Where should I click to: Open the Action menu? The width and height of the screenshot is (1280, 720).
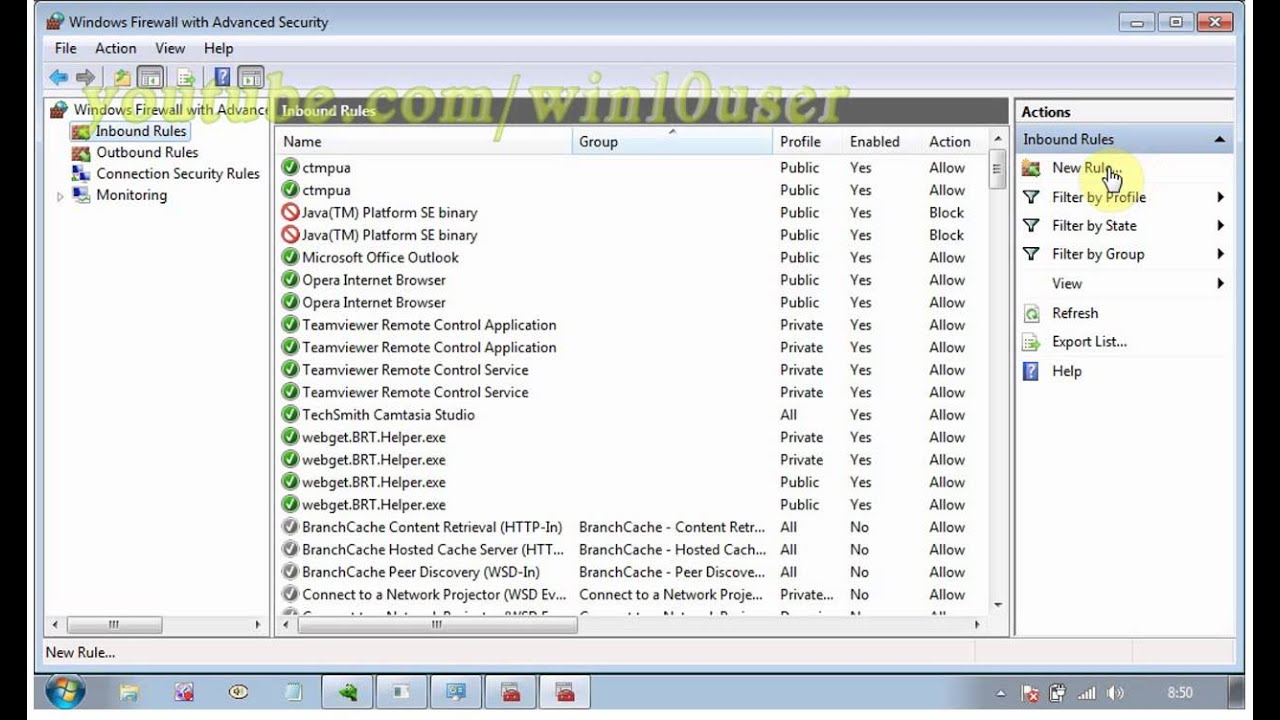click(116, 48)
